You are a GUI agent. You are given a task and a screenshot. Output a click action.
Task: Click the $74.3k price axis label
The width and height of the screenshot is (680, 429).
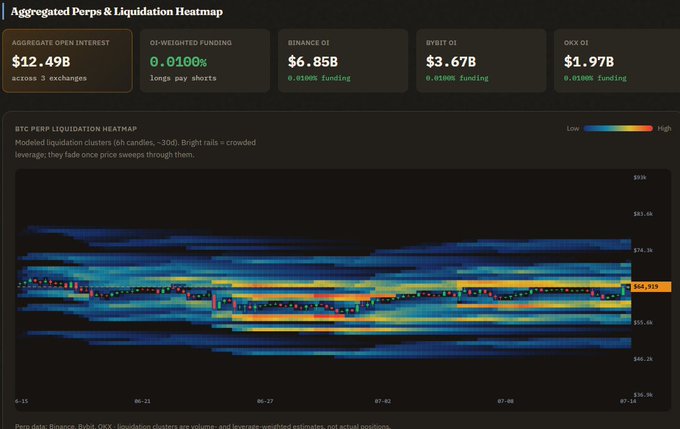point(643,250)
